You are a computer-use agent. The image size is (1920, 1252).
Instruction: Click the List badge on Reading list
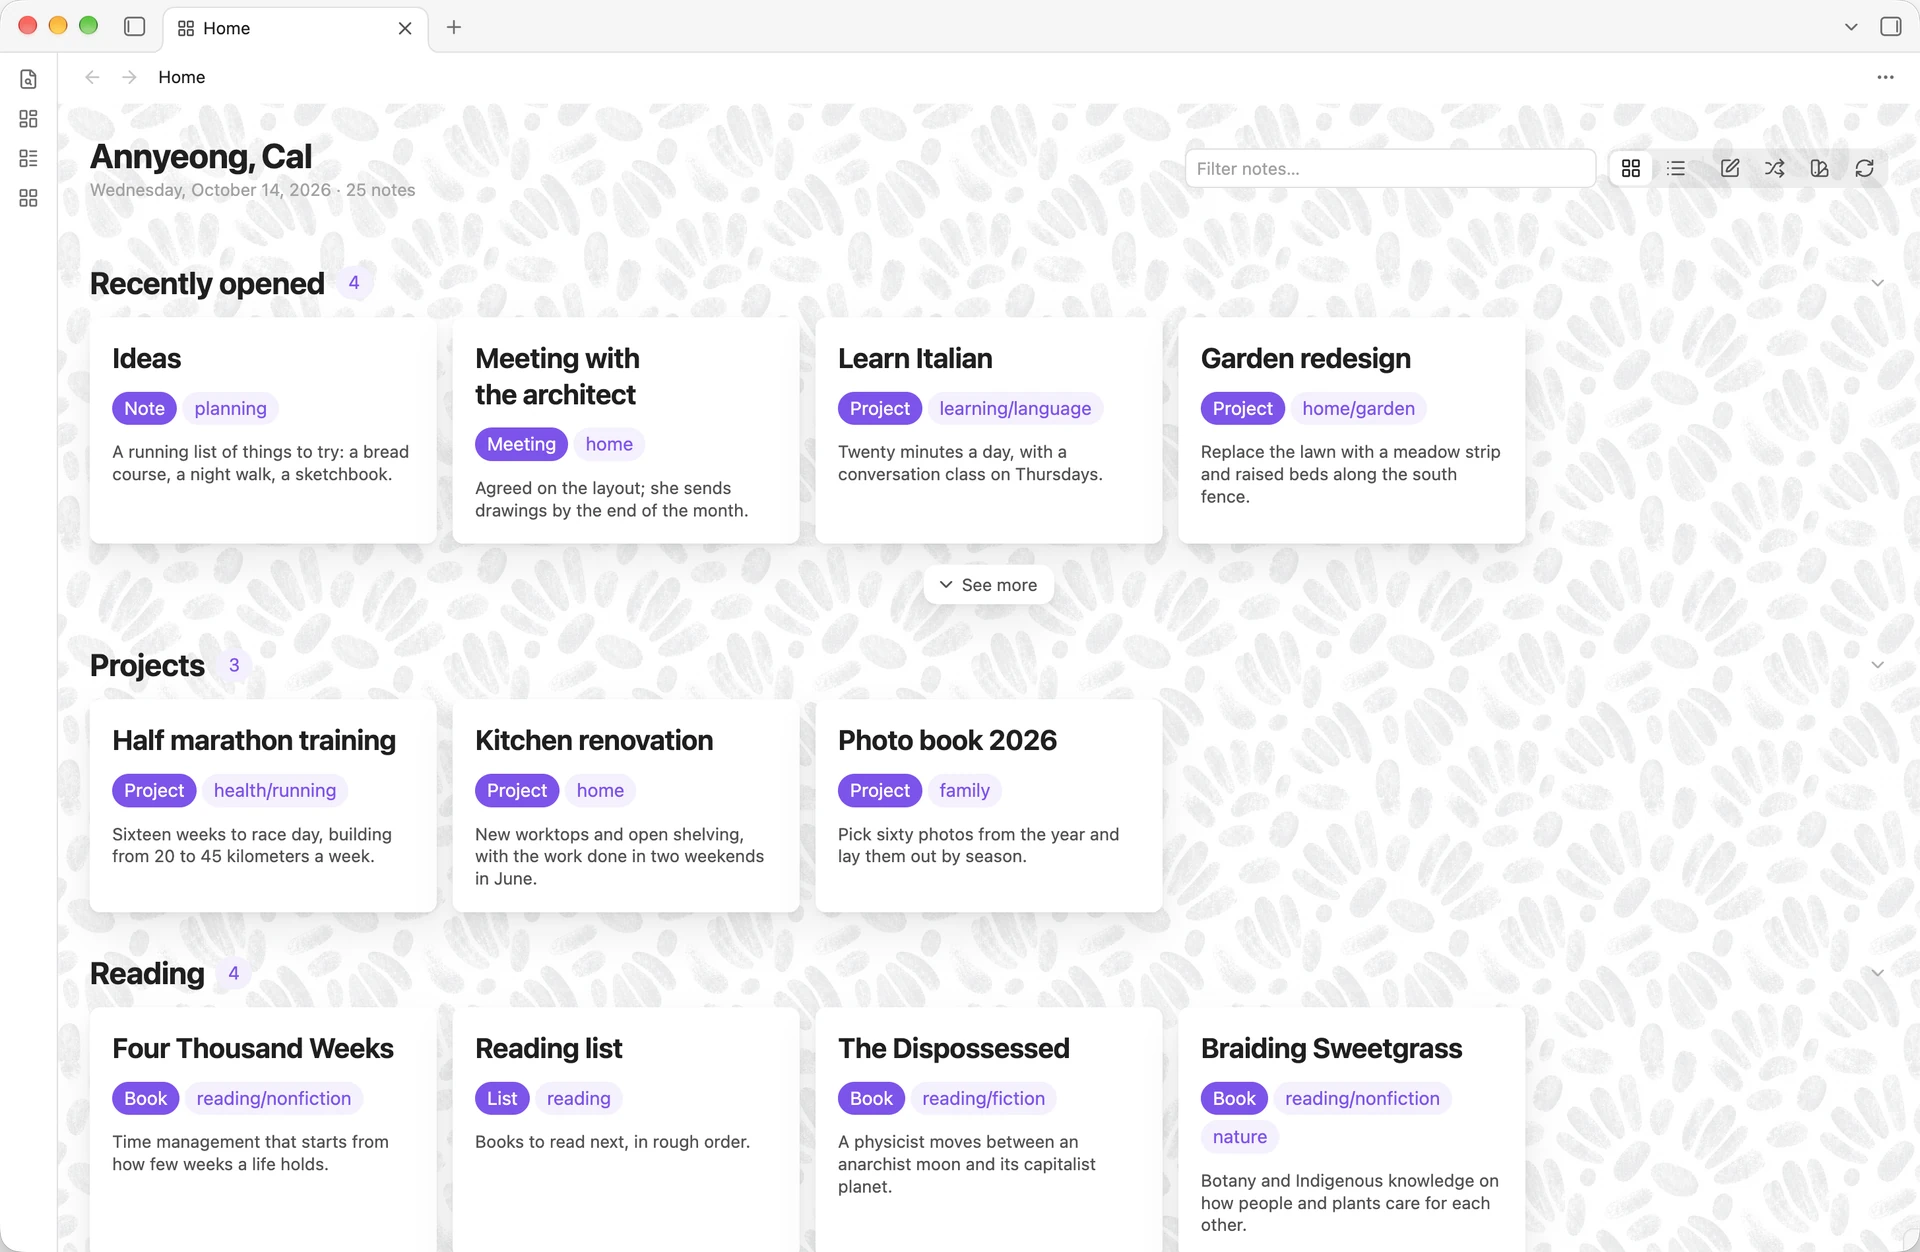point(502,1098)
